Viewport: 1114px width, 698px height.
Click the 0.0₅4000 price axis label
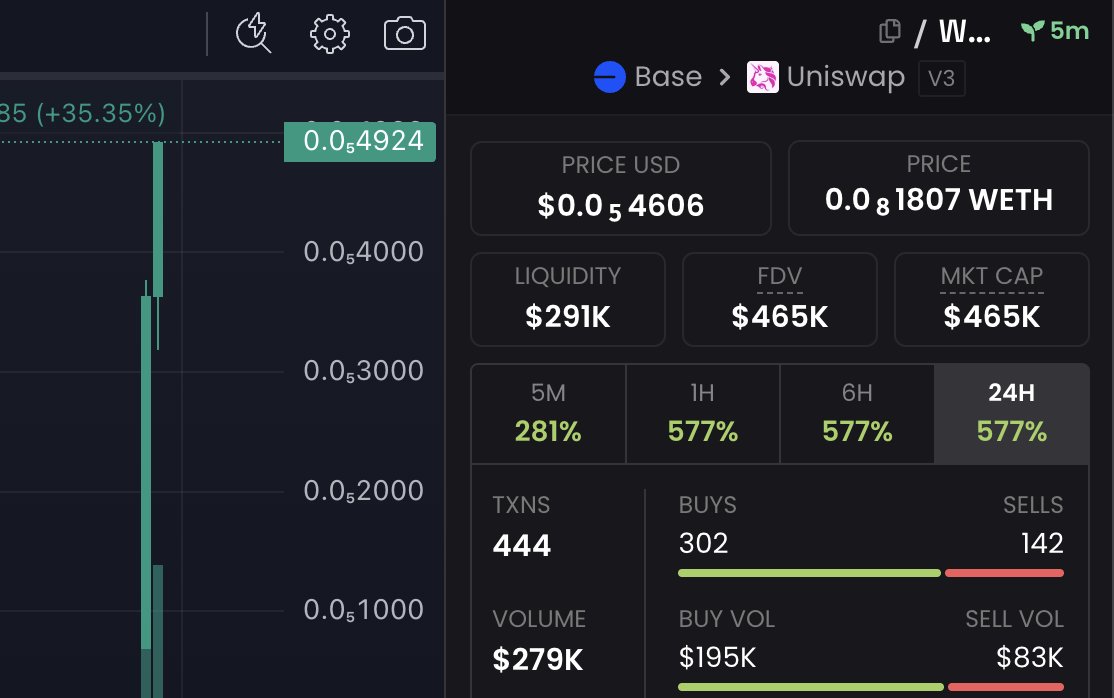(363, 252)
